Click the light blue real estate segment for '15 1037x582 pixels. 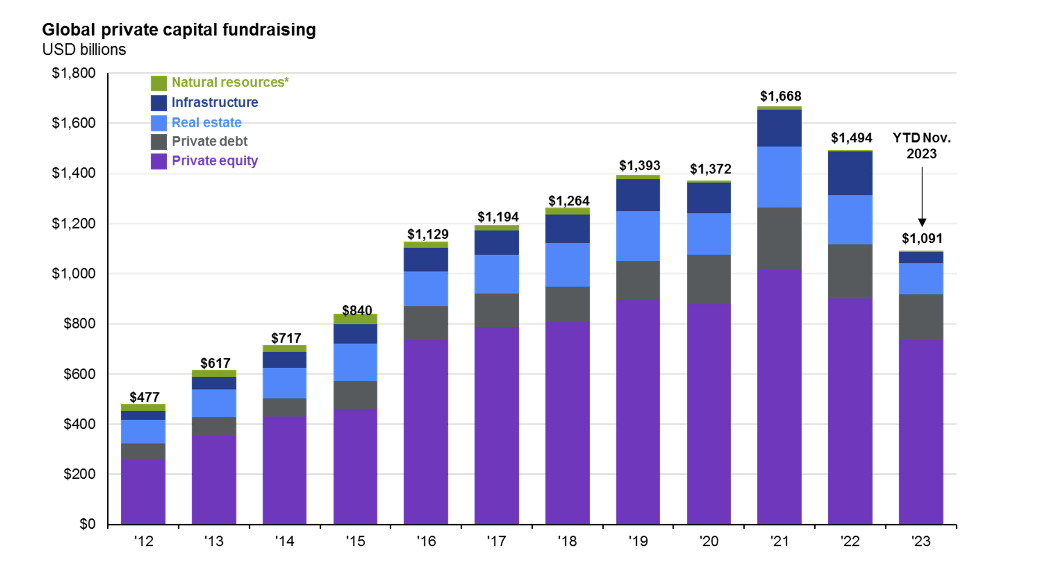click(x=355, y=362)
